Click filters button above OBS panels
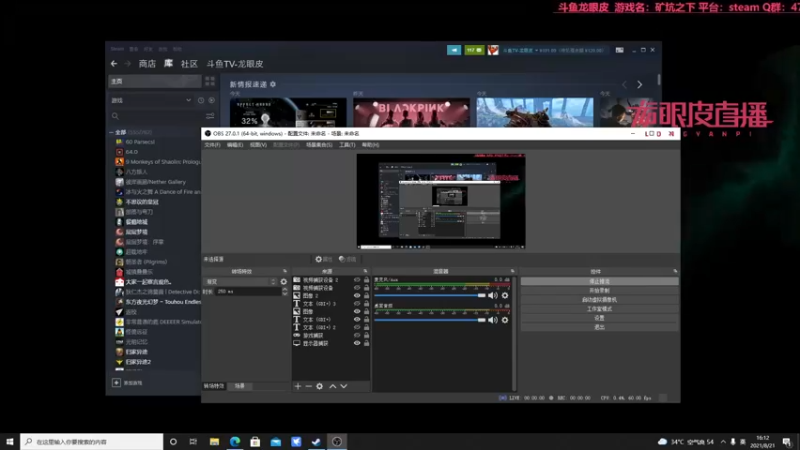This screenshot has width=800, height=450. [x=347, y=259]
